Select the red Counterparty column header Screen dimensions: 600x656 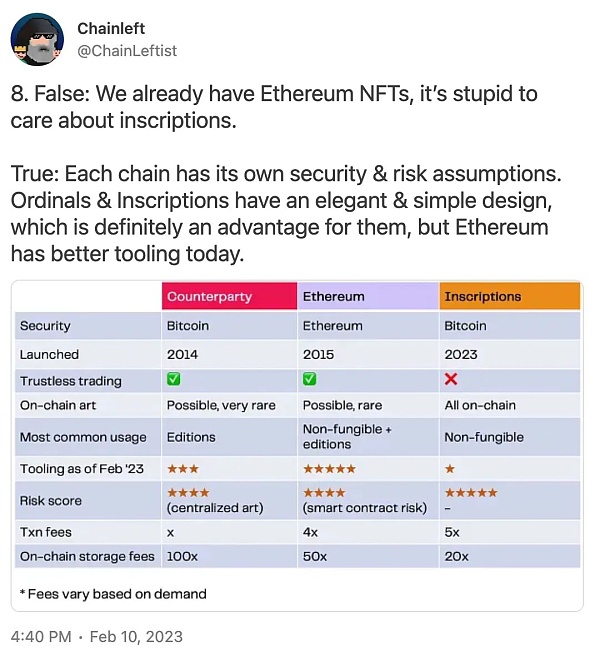point(229,297)
